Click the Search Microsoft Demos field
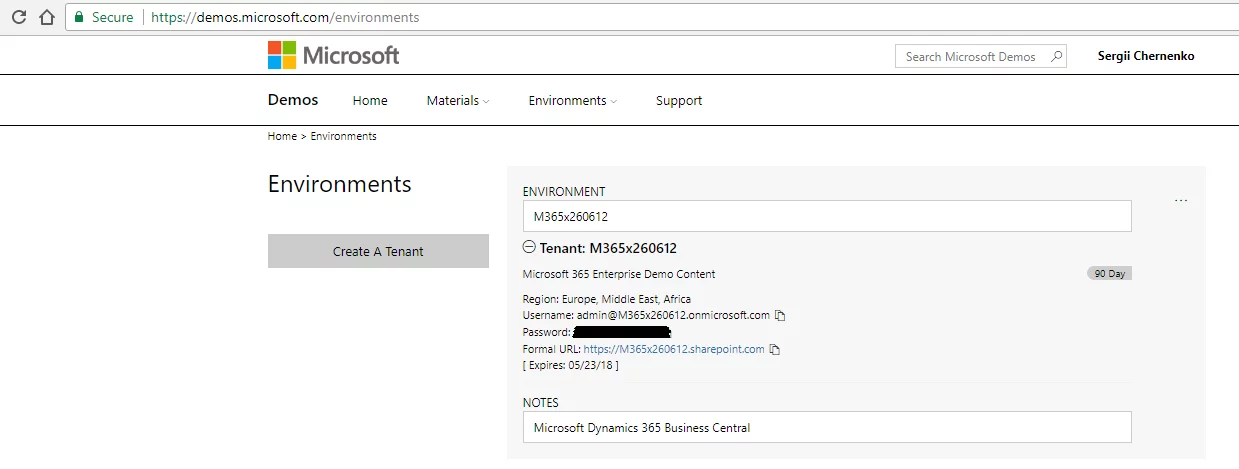 coord(970,56)
